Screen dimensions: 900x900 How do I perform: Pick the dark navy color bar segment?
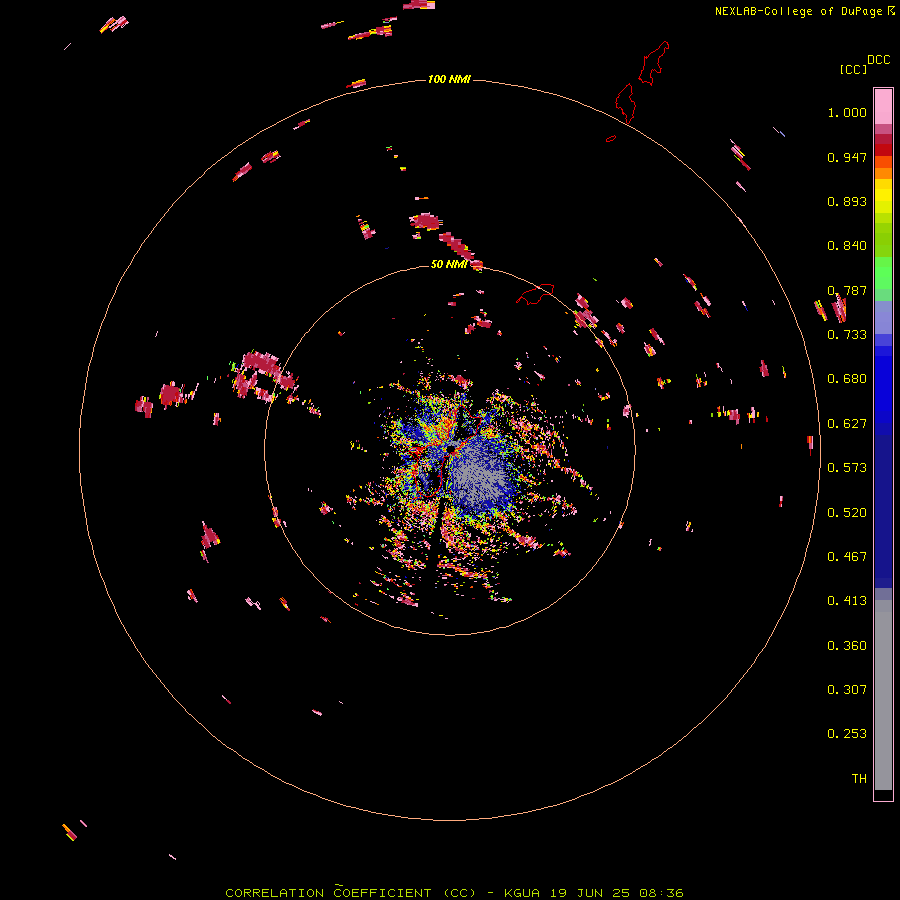(883, 511)
